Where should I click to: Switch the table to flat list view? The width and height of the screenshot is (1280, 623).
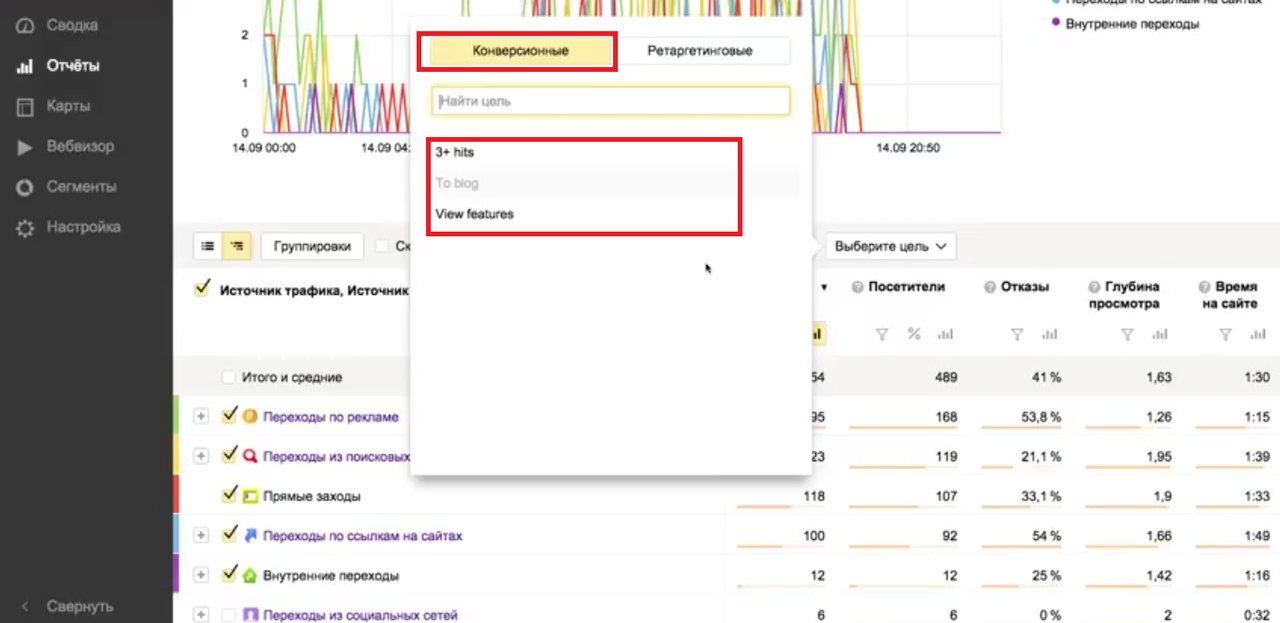(x=208, y=246)
